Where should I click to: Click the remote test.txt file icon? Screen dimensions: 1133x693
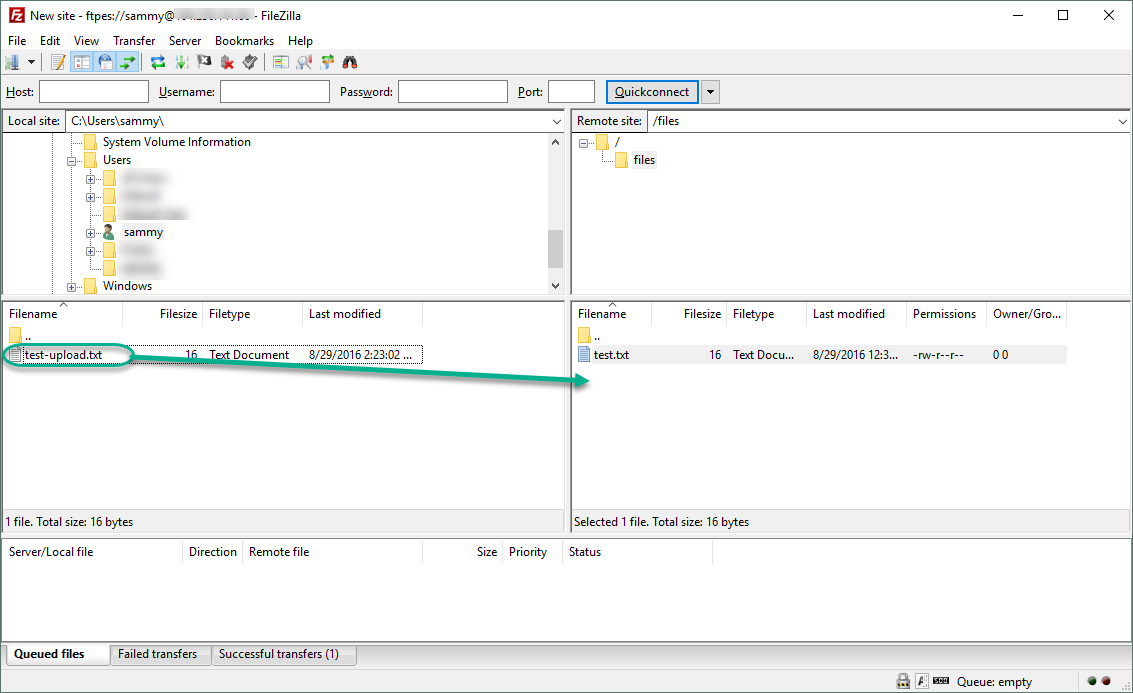(x=584, y=355)
